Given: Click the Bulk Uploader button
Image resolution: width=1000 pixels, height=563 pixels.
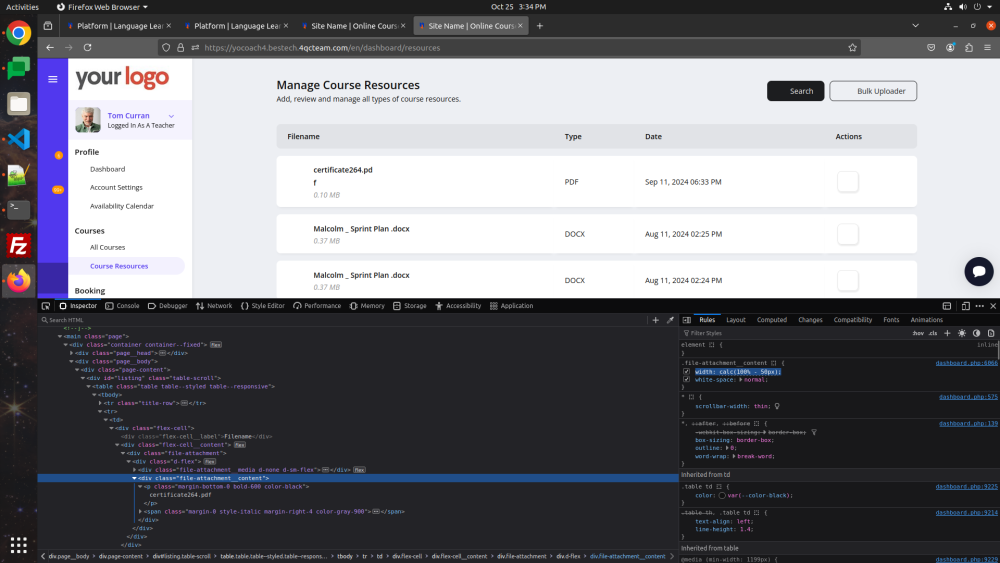Looking at the screenshot, I should tap(873, 91).
